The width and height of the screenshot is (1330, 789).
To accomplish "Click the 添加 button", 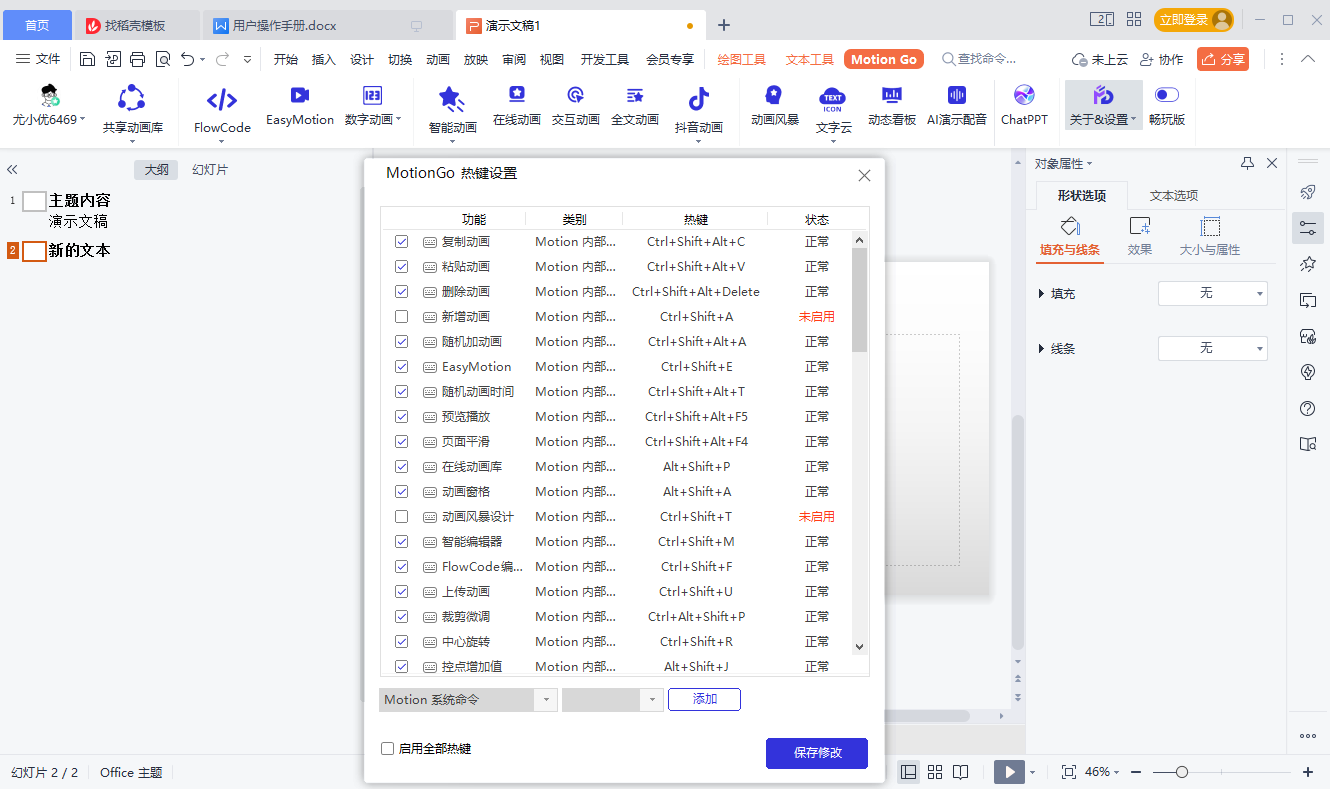I will [705, 699].
